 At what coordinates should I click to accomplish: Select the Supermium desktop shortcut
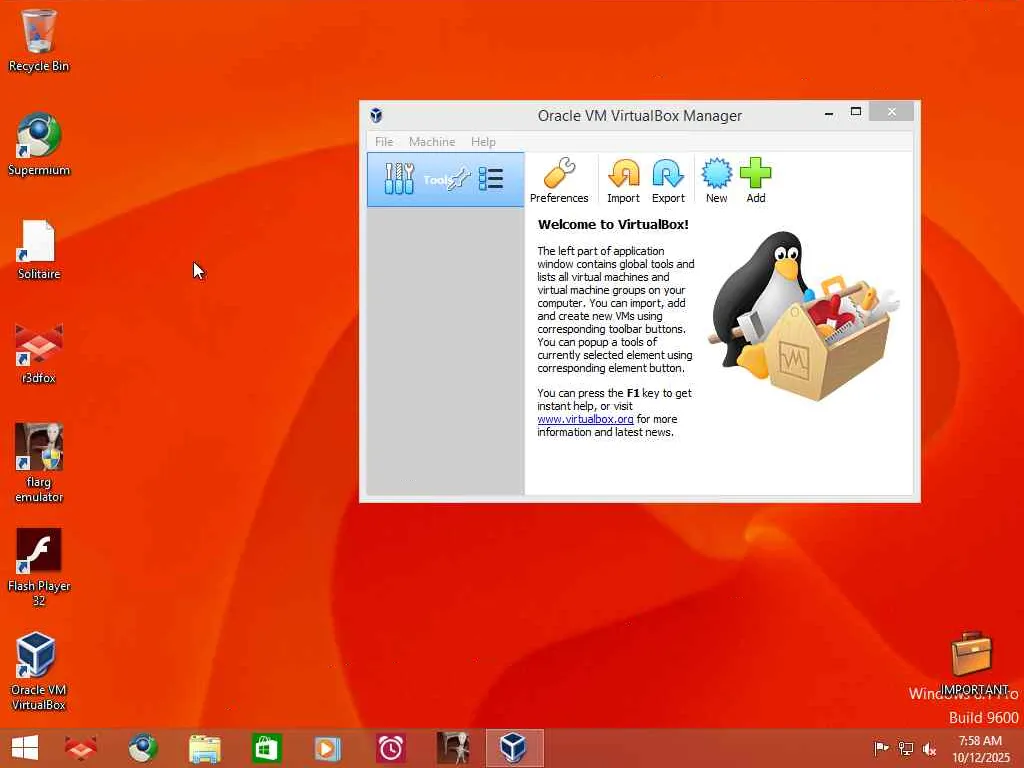coord(39,144)
